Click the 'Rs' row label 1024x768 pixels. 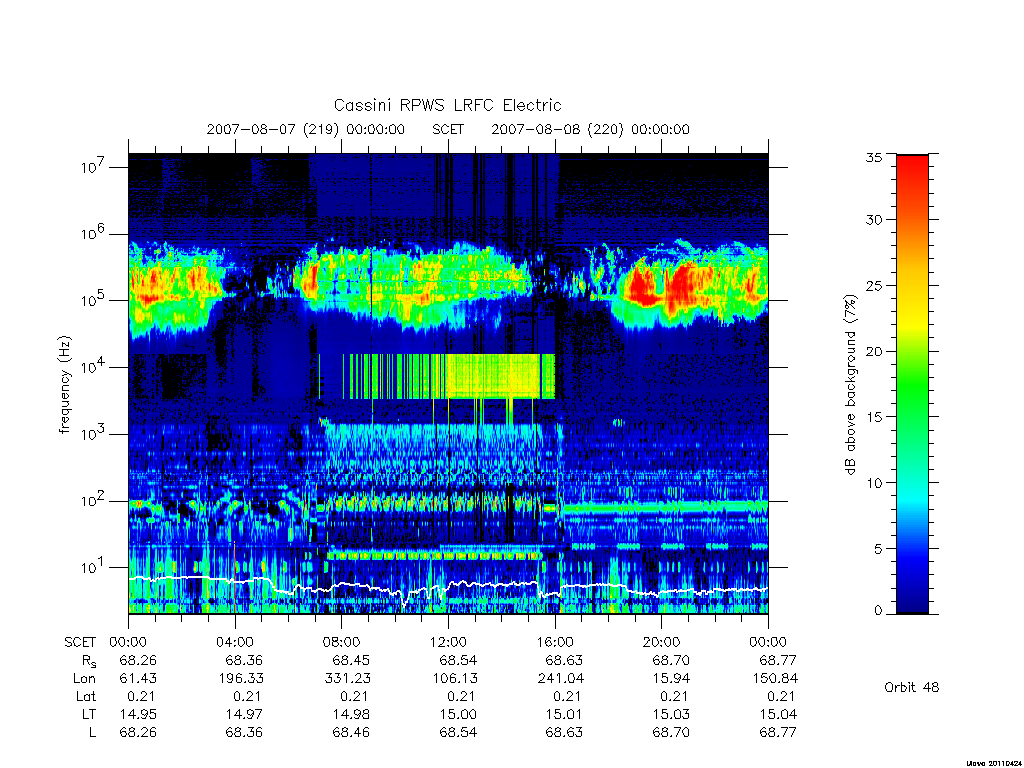point(88,661)
